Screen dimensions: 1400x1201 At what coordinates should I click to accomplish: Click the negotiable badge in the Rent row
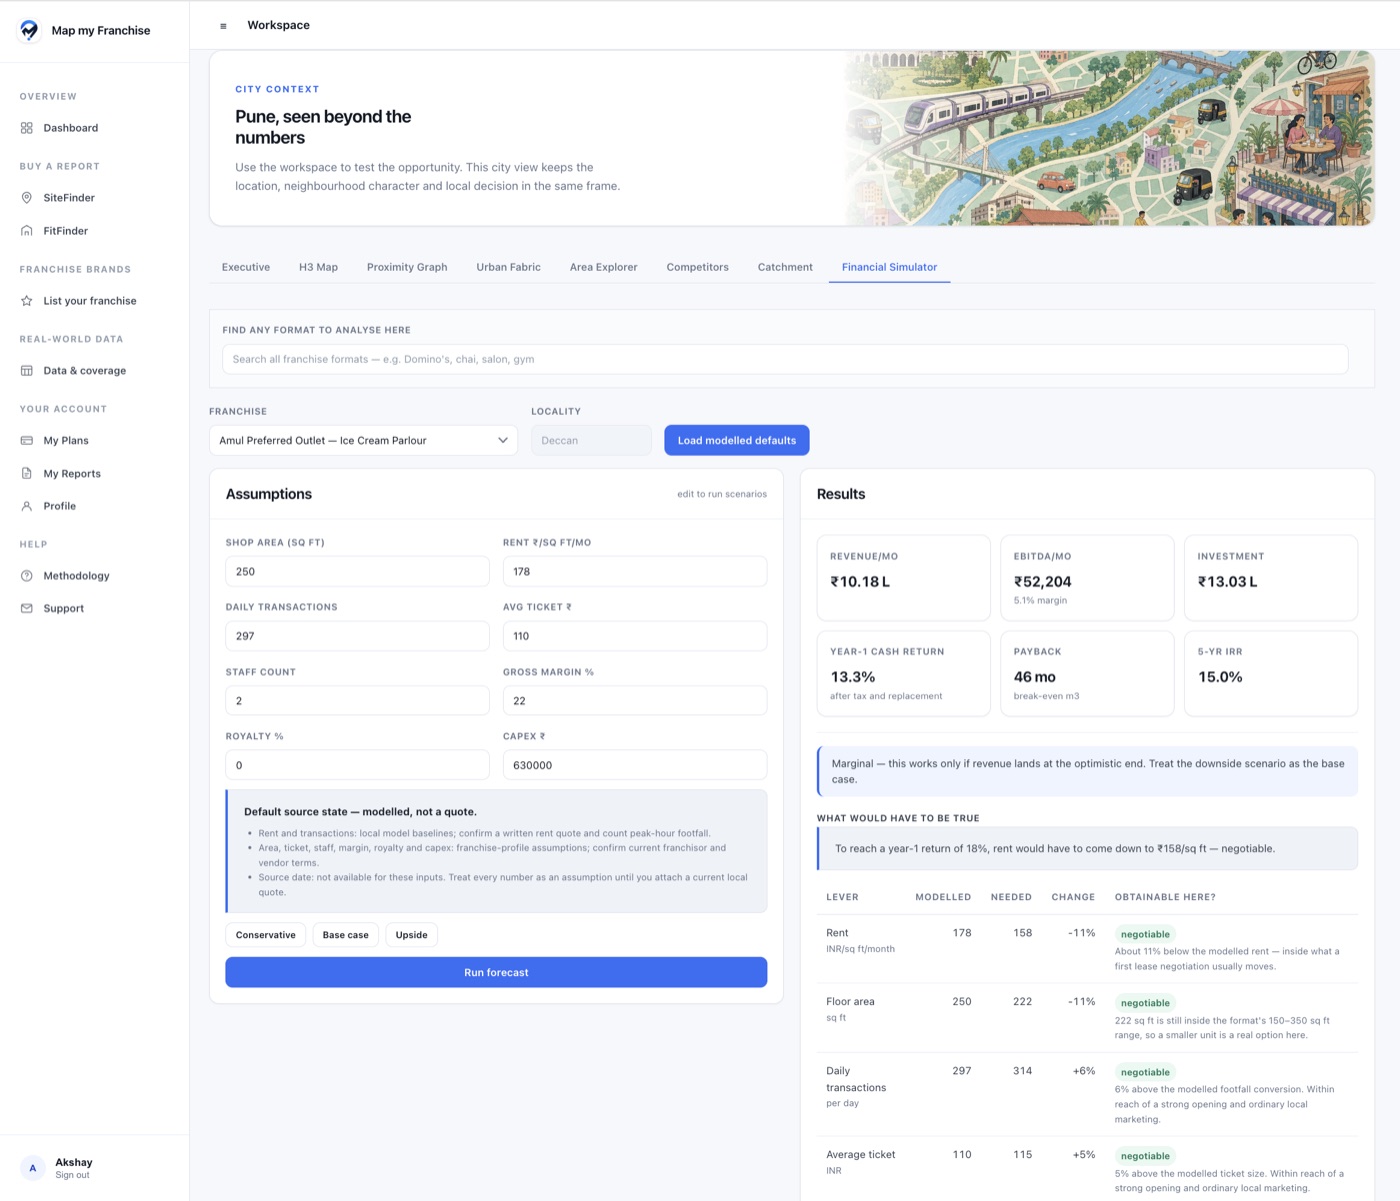tap(1145, 934)
